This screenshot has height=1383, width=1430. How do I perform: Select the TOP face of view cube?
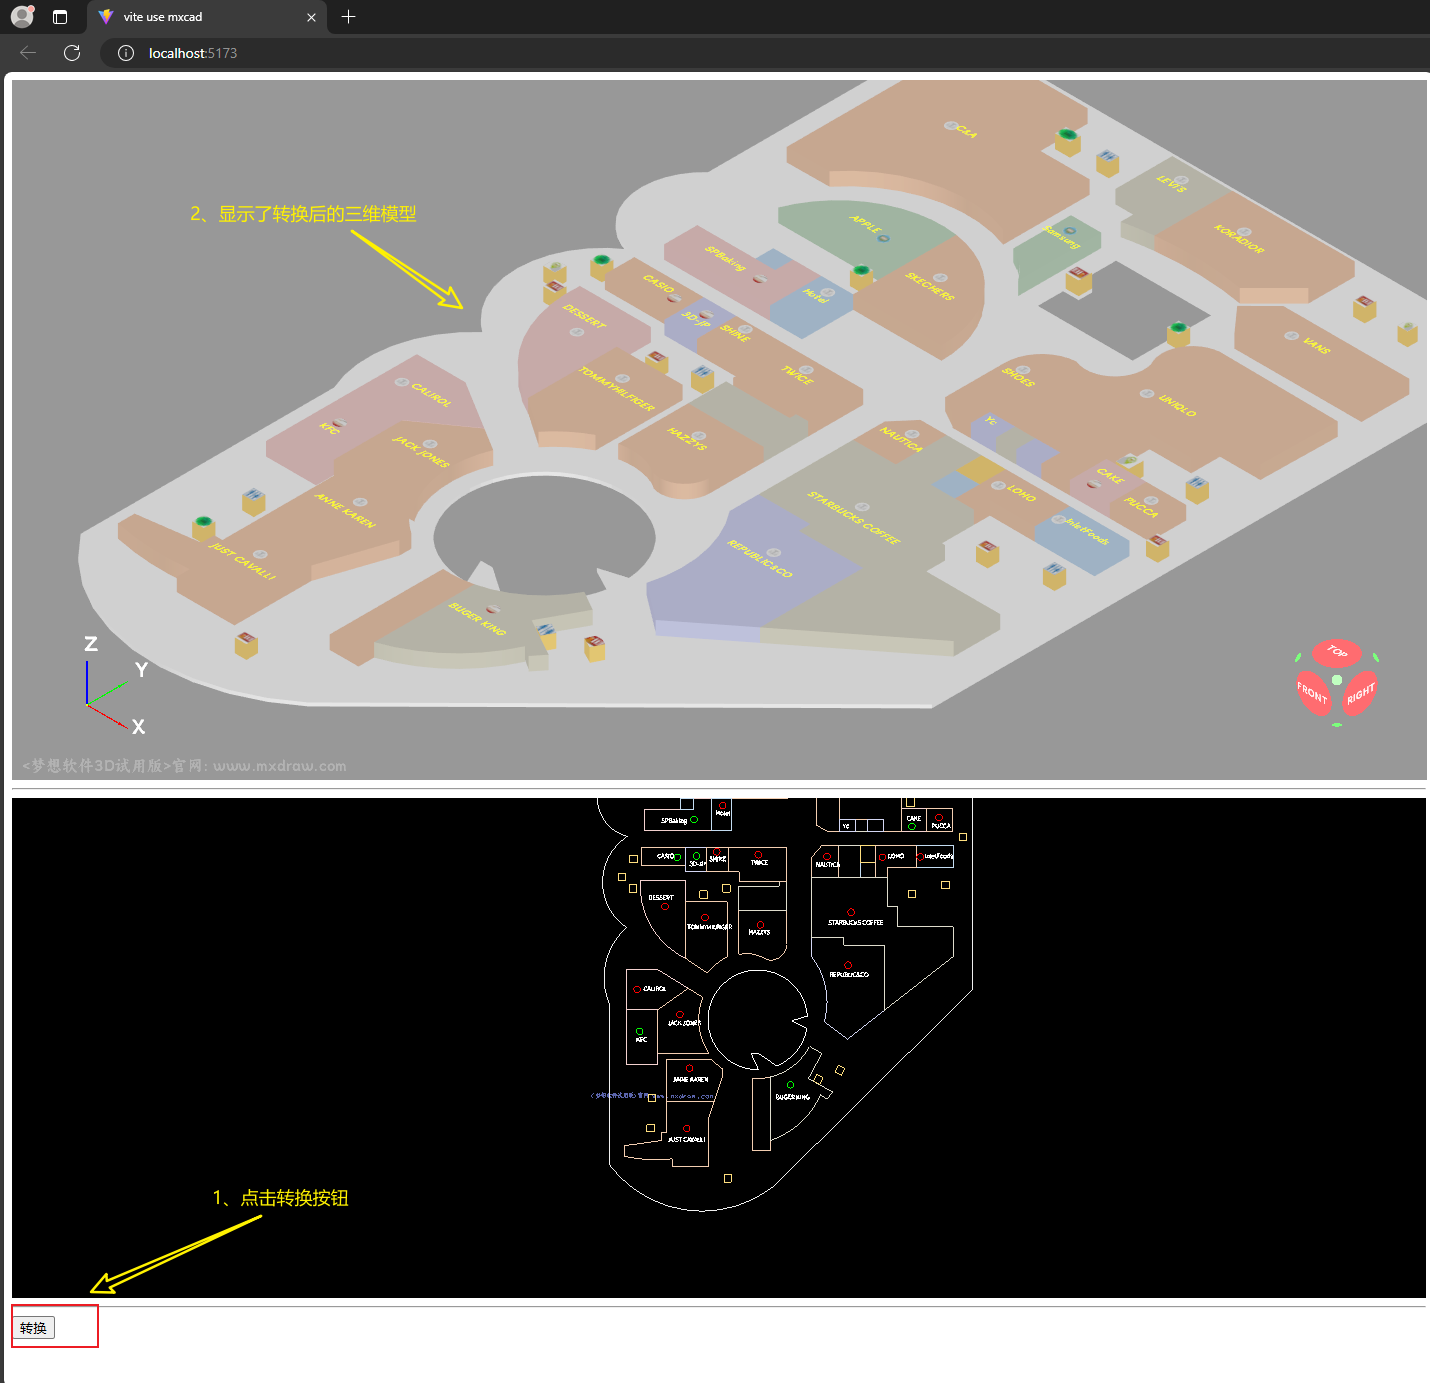point(1337,652)
